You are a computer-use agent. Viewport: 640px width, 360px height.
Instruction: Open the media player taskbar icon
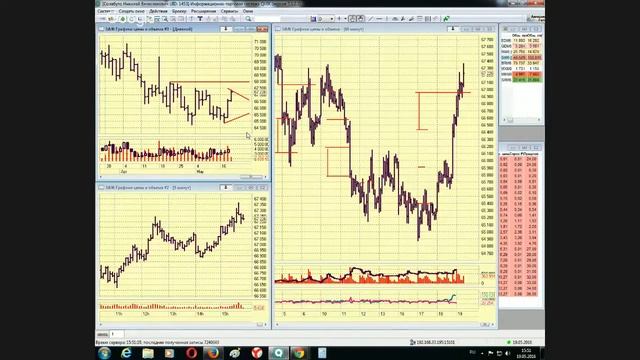click(x=169, y=353)
